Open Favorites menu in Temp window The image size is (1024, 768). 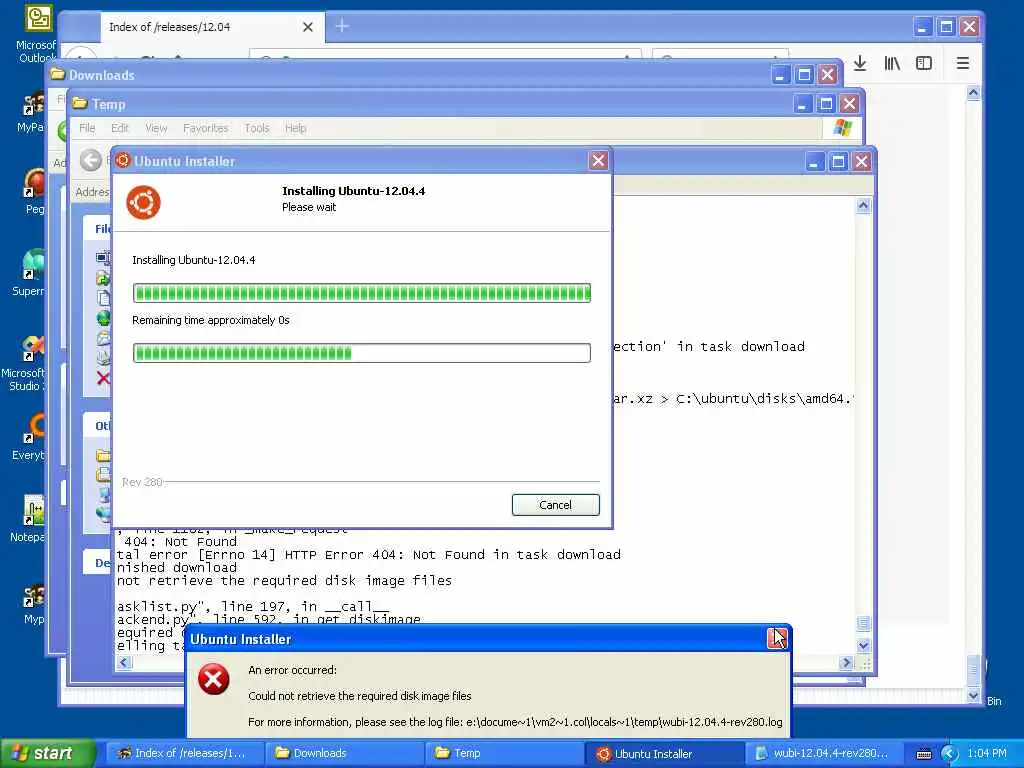tap(206, 128)
